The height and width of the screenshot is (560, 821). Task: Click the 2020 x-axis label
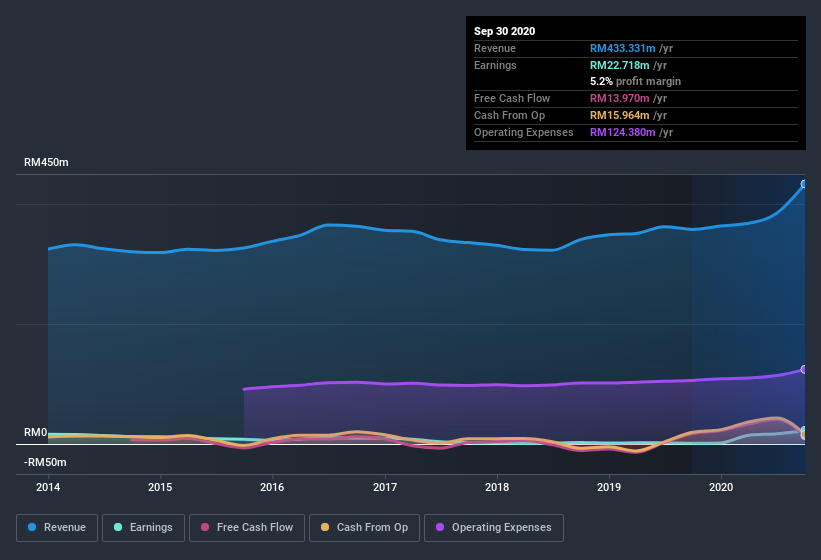pyautogui.click(x=721, y=487)
